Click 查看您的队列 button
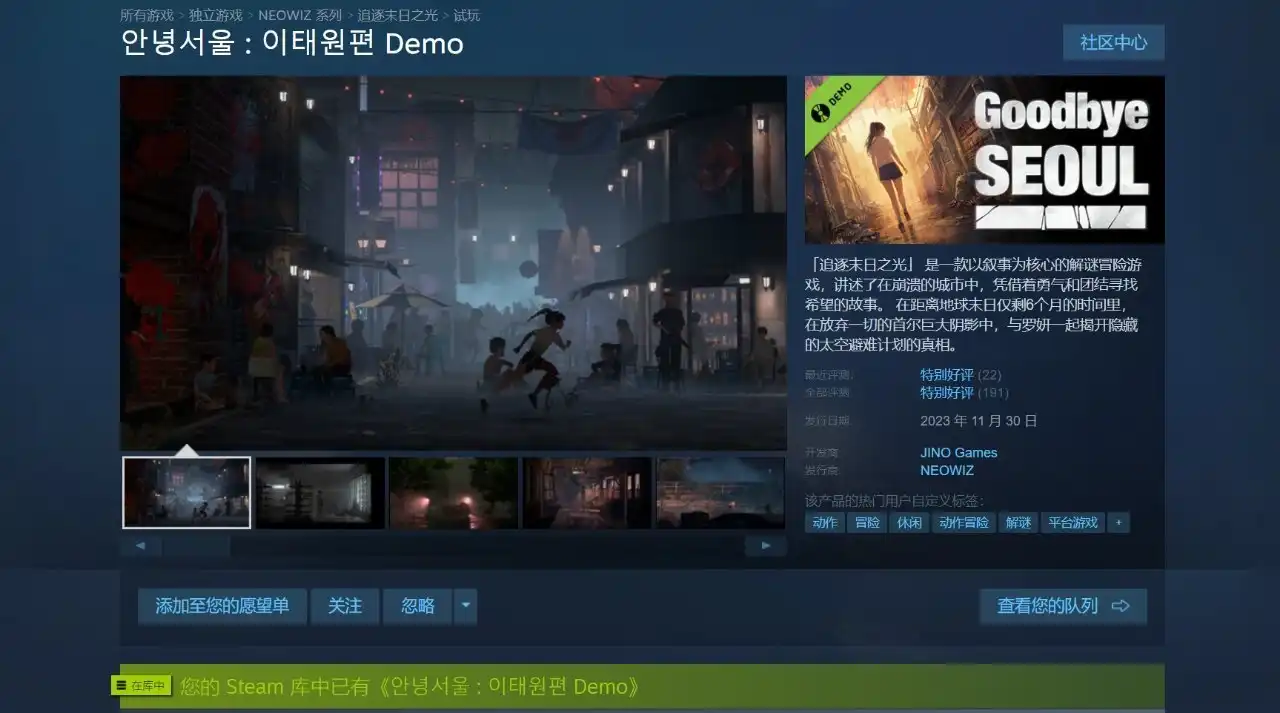Viewport: 1280px width, 713px height. (x=1063, y=606)
